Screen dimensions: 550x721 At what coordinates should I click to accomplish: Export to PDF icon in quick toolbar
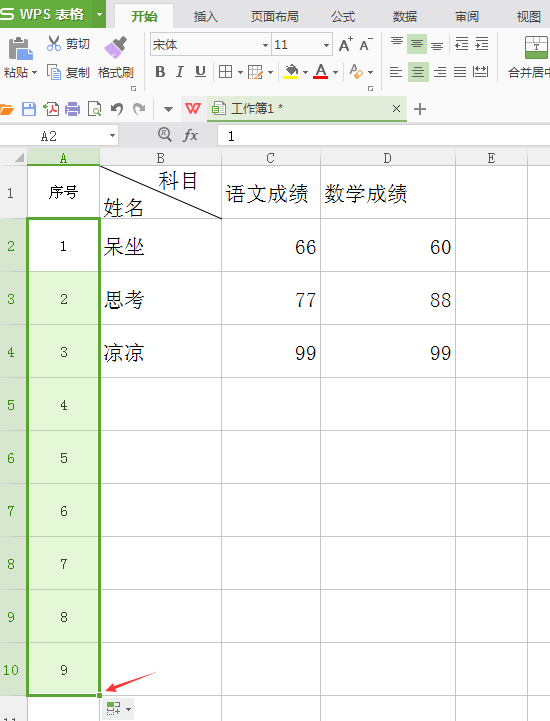(x=51, y=109)
